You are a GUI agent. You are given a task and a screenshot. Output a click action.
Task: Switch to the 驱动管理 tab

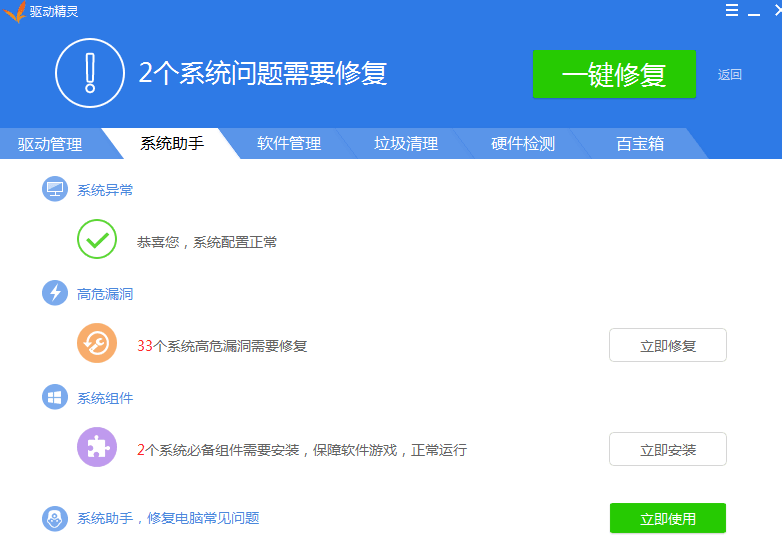click(x=50, y=144)
